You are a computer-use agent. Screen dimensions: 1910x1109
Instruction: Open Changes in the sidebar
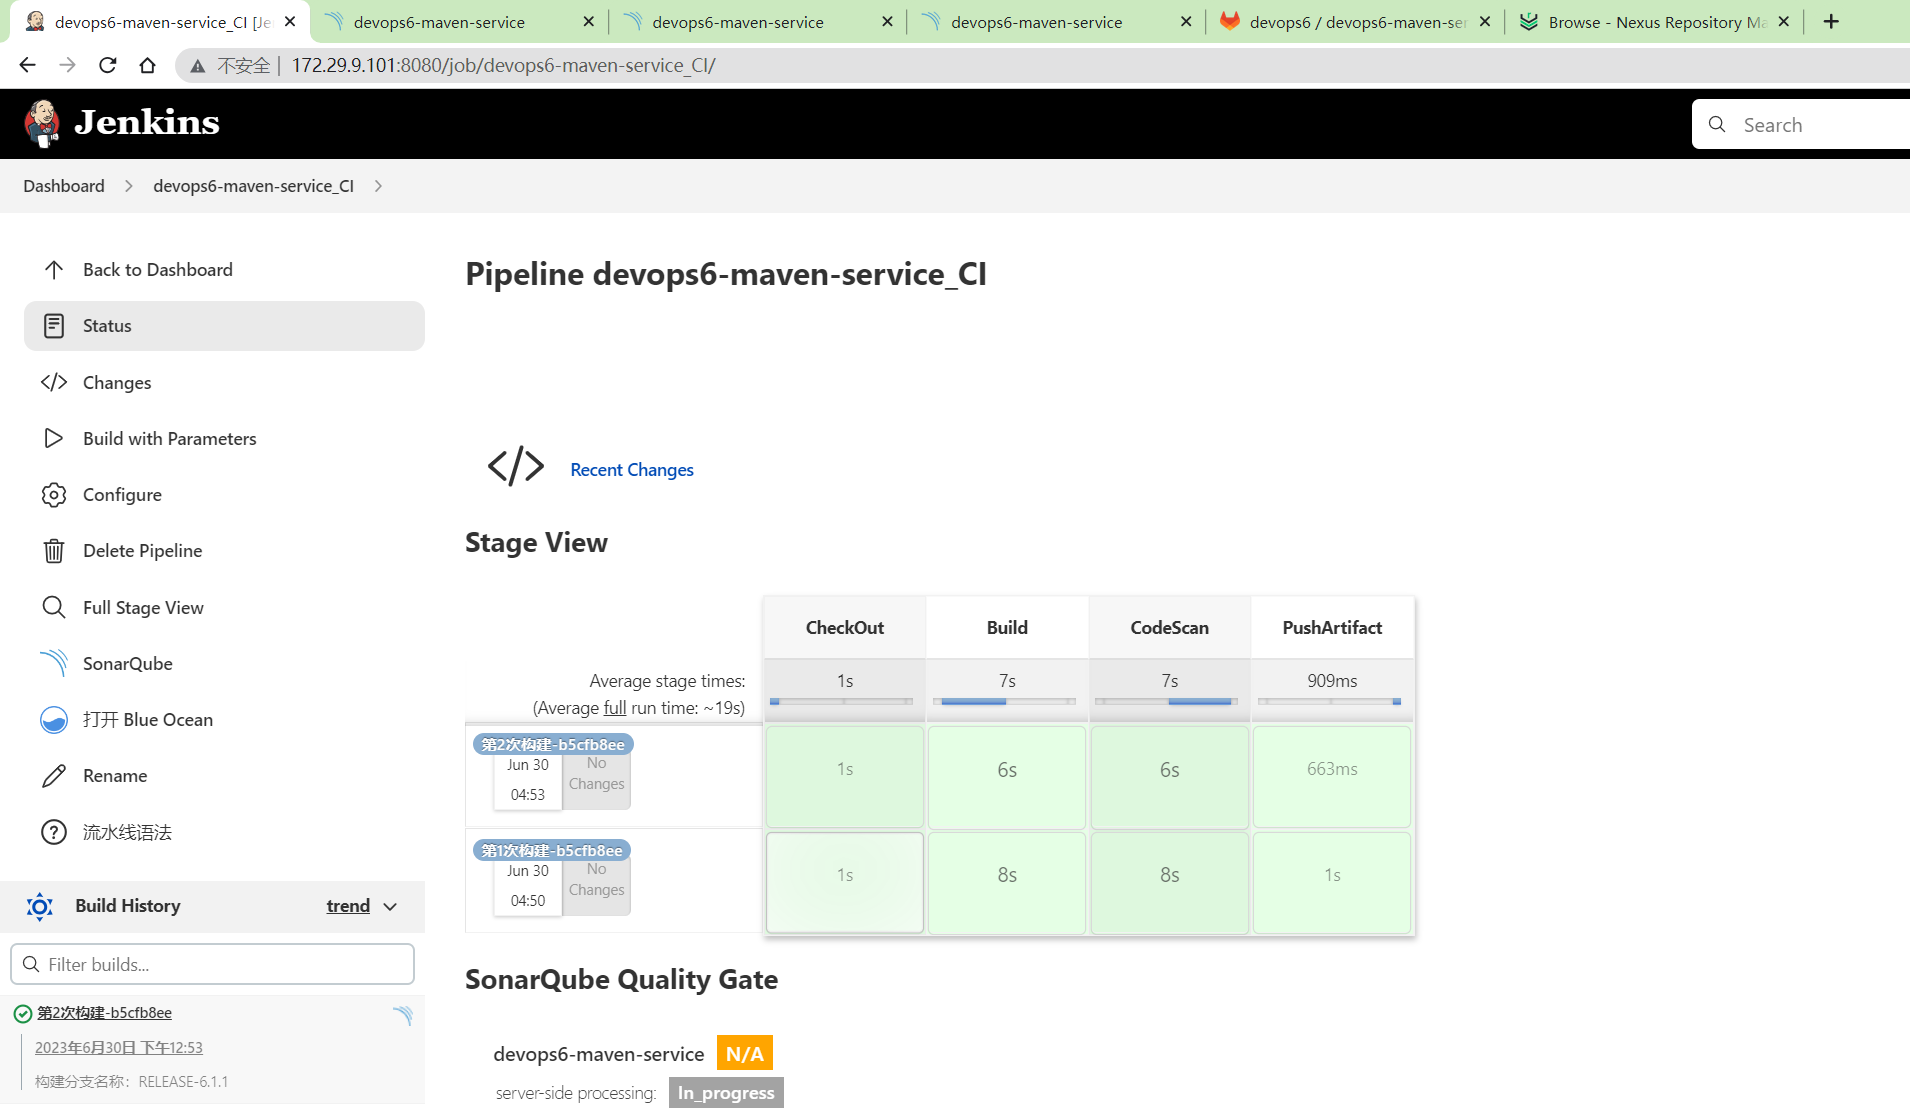coord(224,383)
